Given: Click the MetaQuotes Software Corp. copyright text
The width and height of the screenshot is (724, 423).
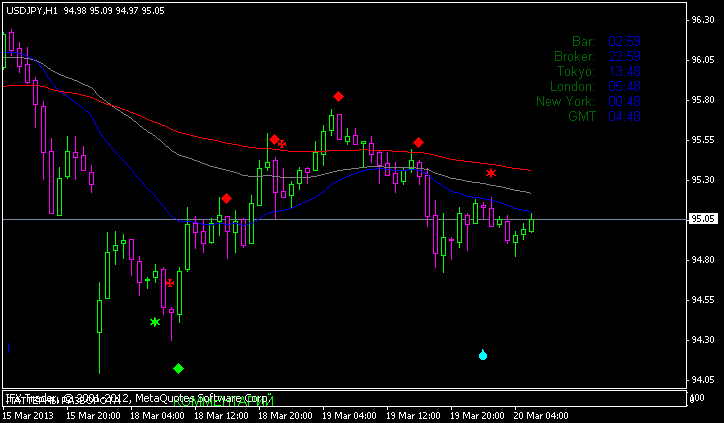Looking at the screenshot, I should point(203,399).
